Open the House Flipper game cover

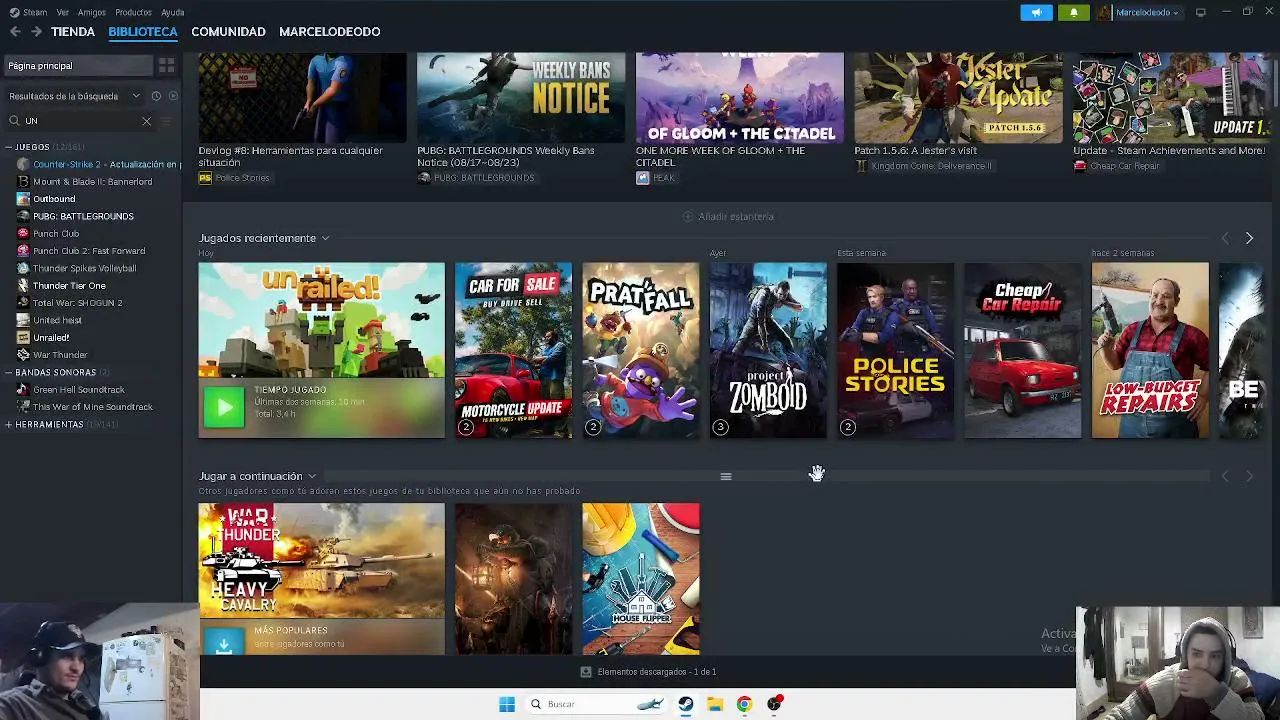click(641, 579)
